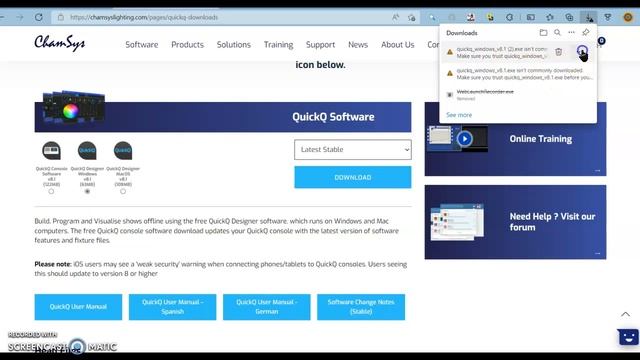640x360 pixels.
Task: Reload the page with the refresh icon
Action: (39, 17)
